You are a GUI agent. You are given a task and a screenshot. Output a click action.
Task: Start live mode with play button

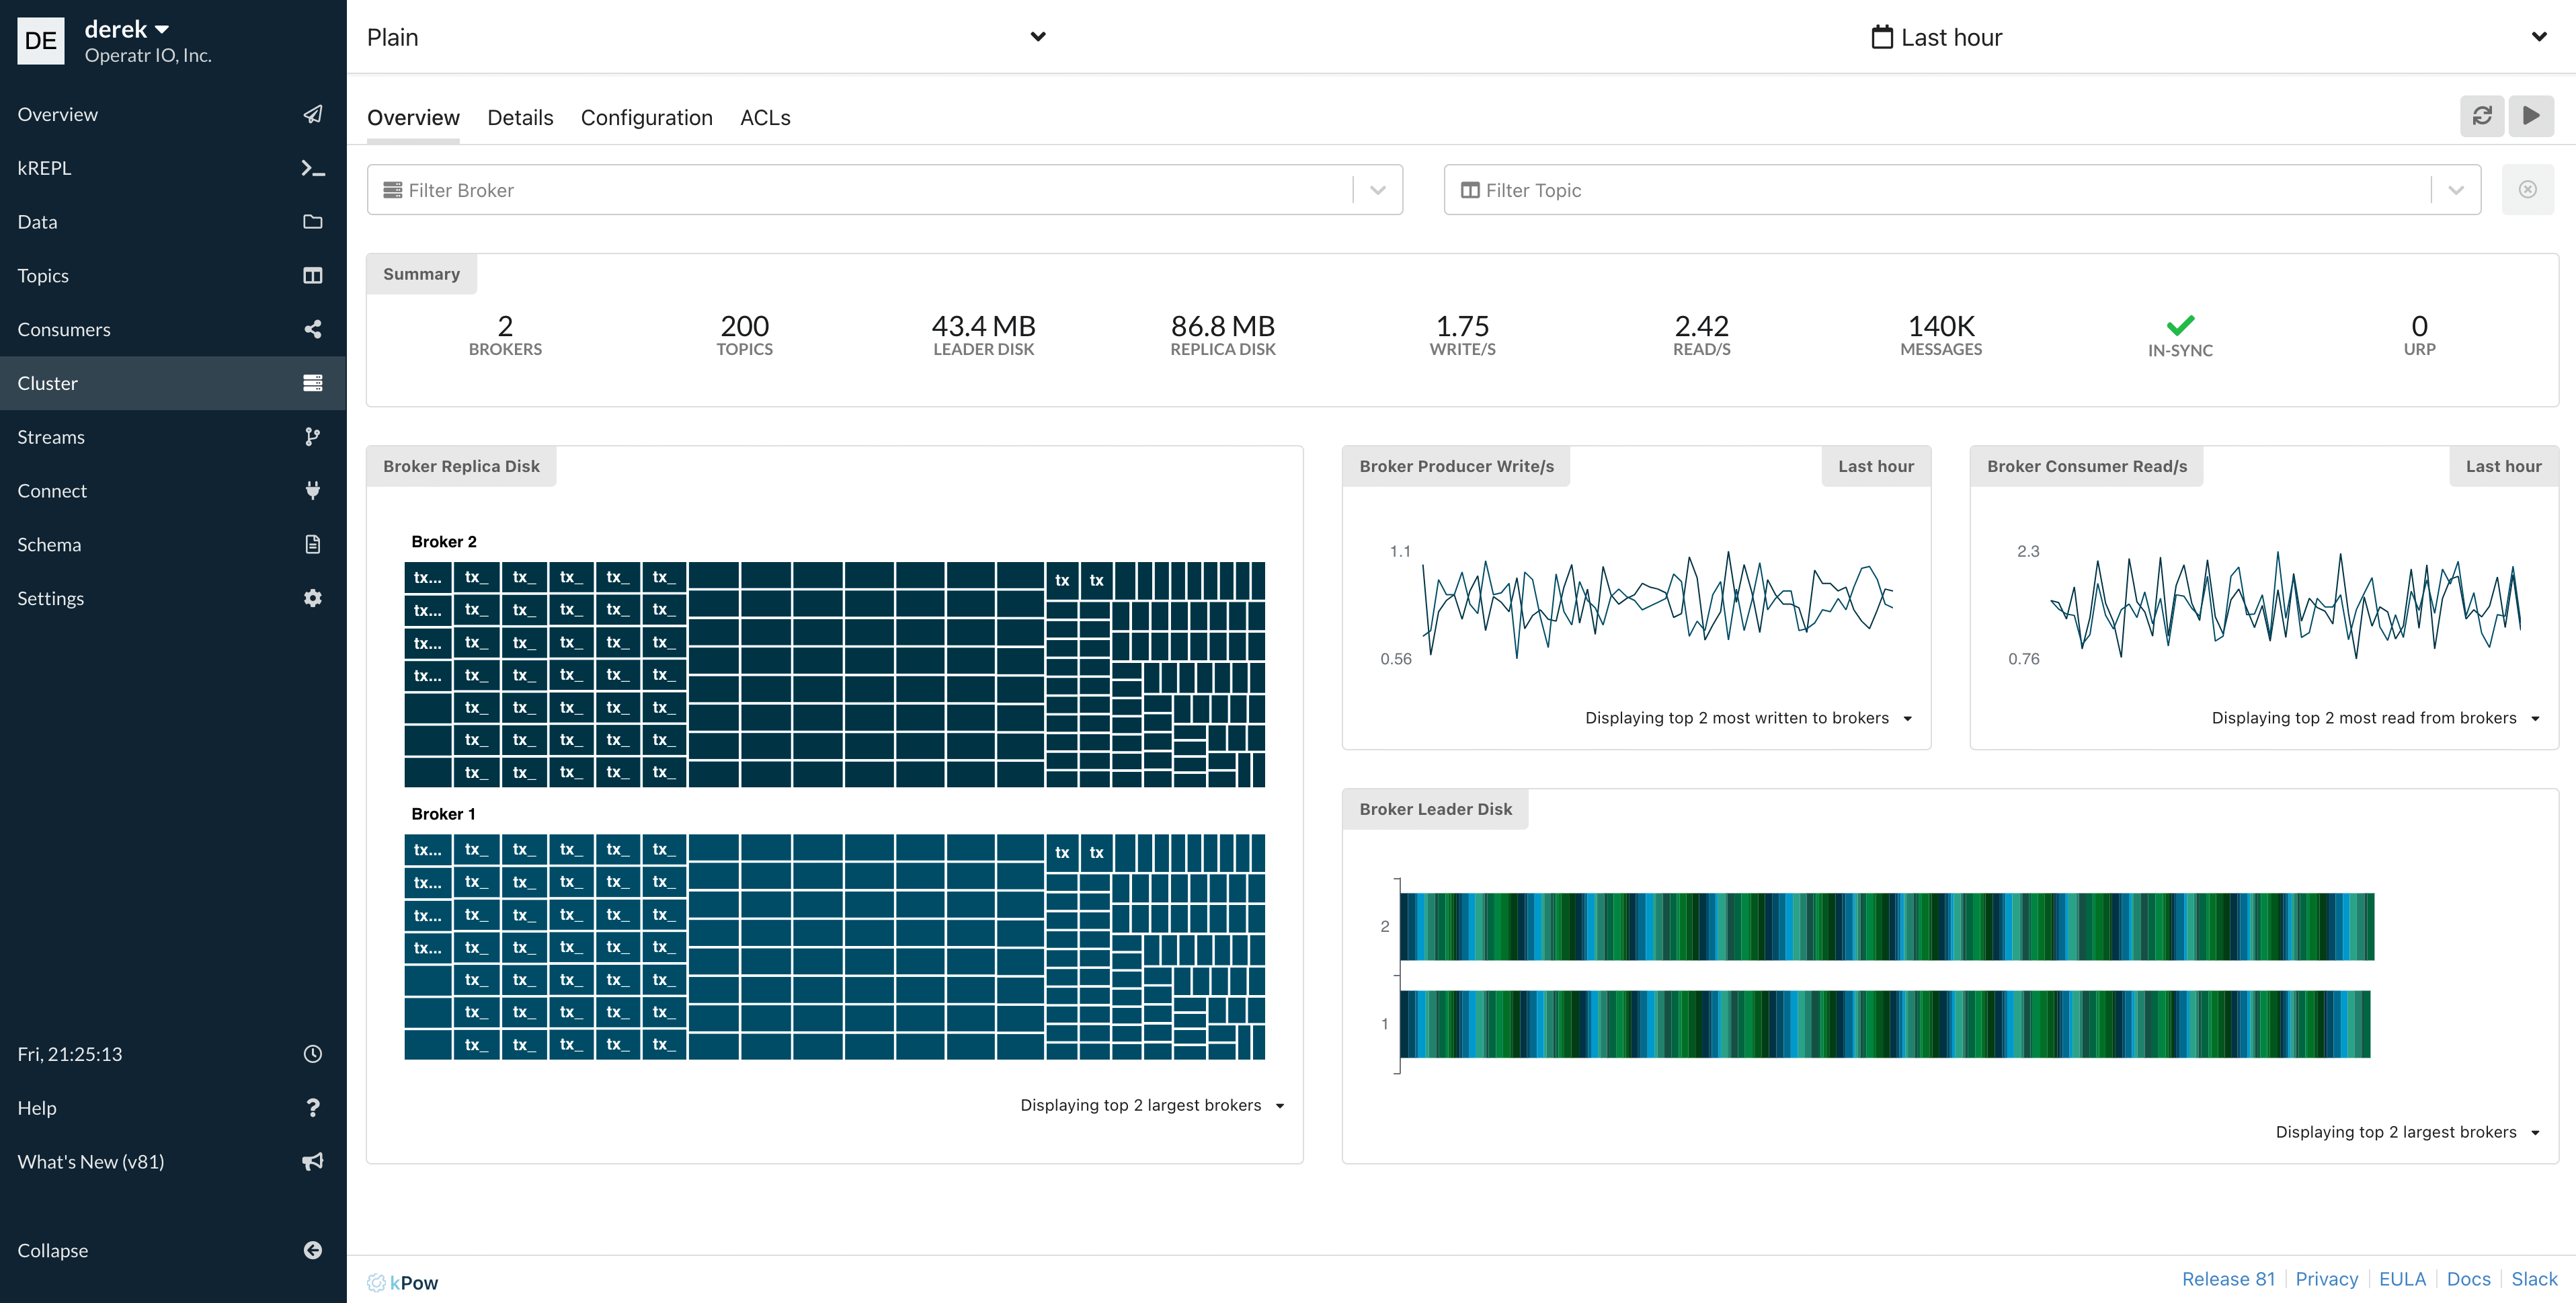point(2531,116)
